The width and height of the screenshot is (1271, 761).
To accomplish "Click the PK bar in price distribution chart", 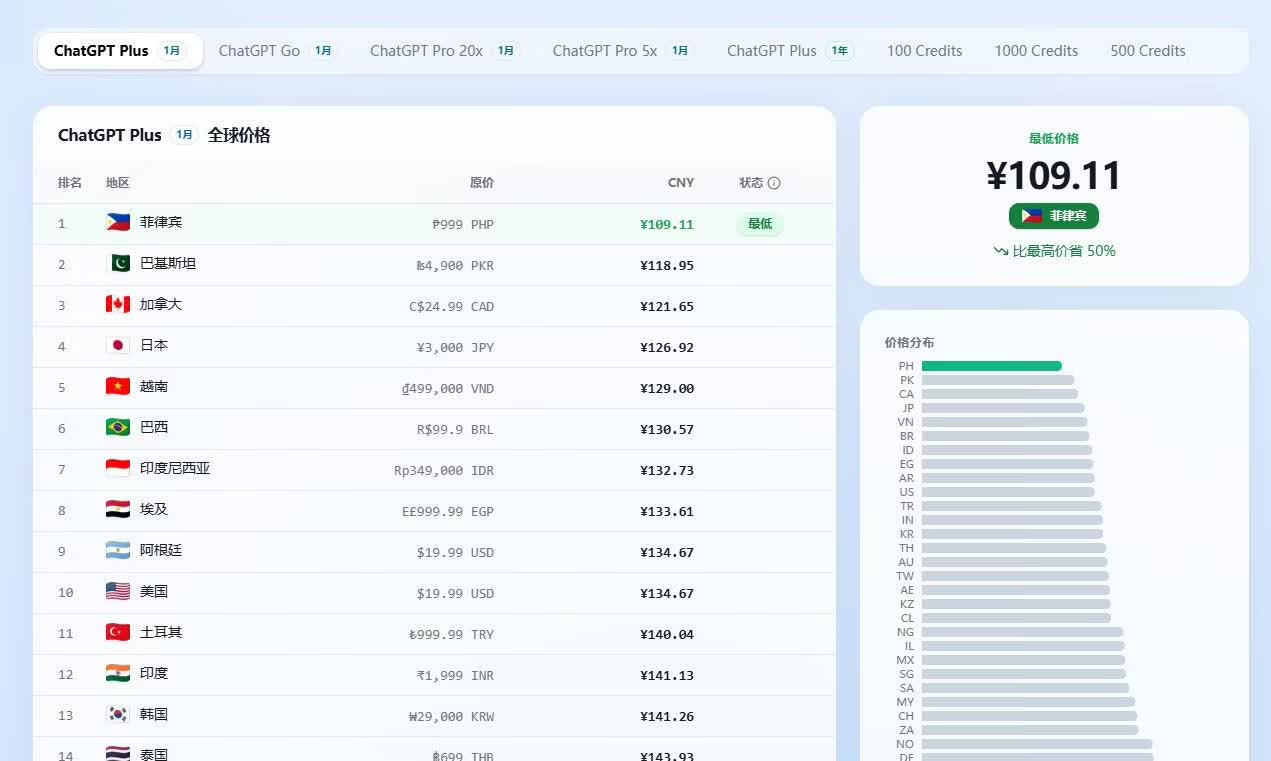I will (x=998, y=380).
